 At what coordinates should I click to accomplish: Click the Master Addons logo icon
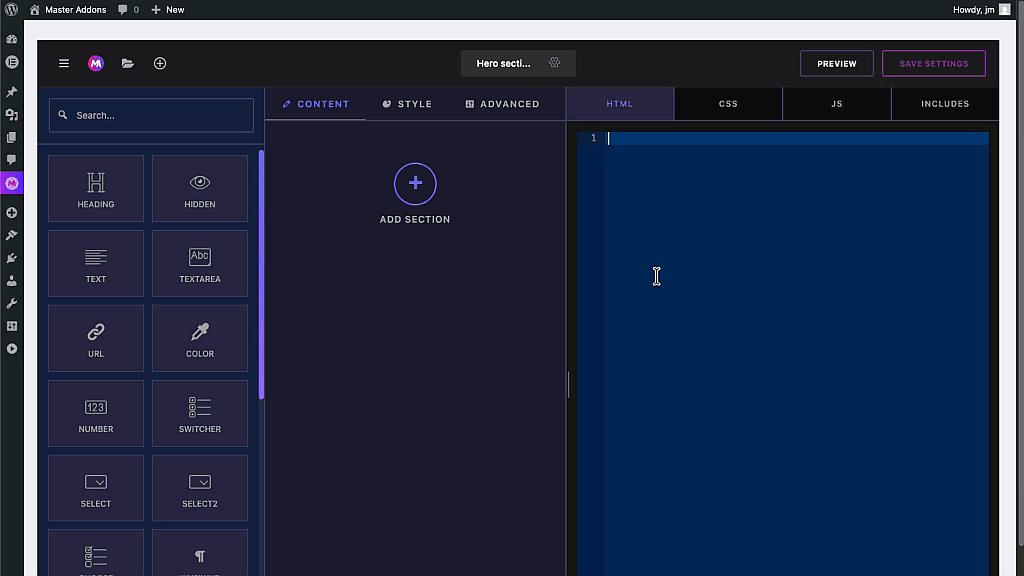96,63
